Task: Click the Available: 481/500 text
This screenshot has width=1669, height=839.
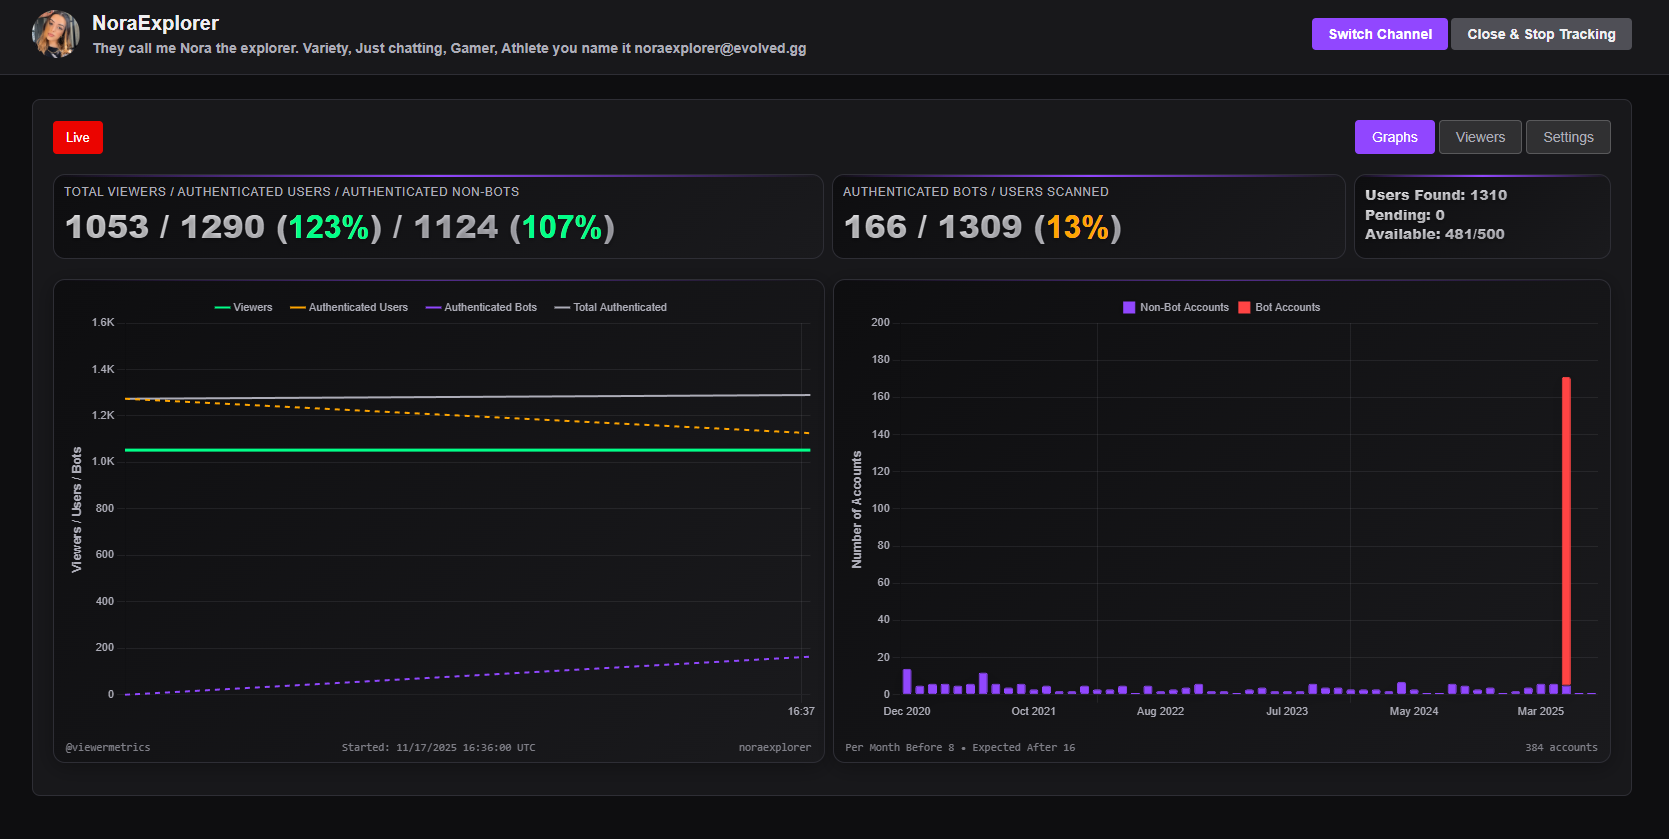Action: pos(1435,234)
